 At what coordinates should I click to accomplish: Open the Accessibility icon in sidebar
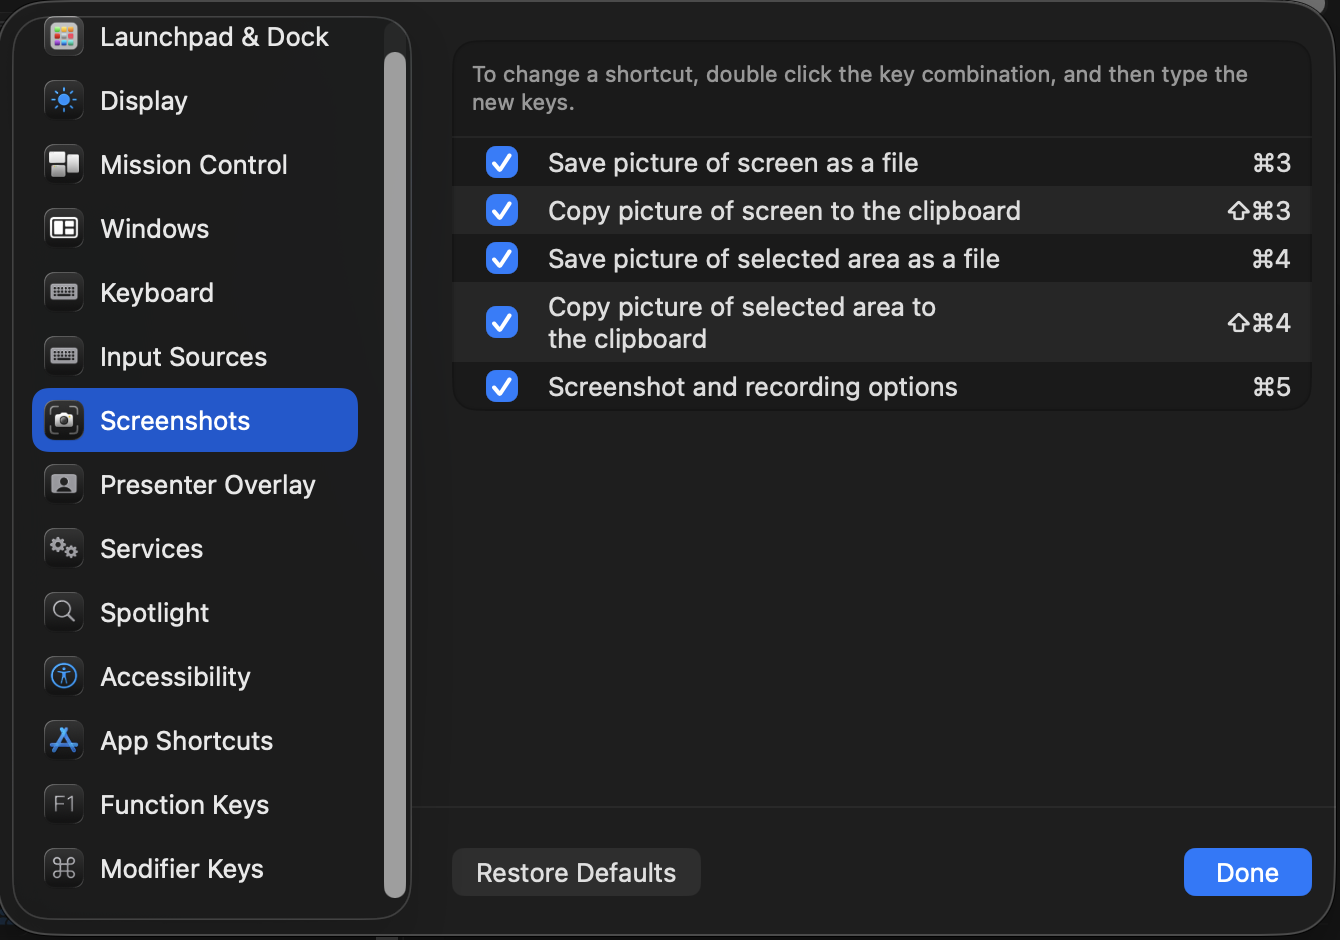tap(64, 677)
